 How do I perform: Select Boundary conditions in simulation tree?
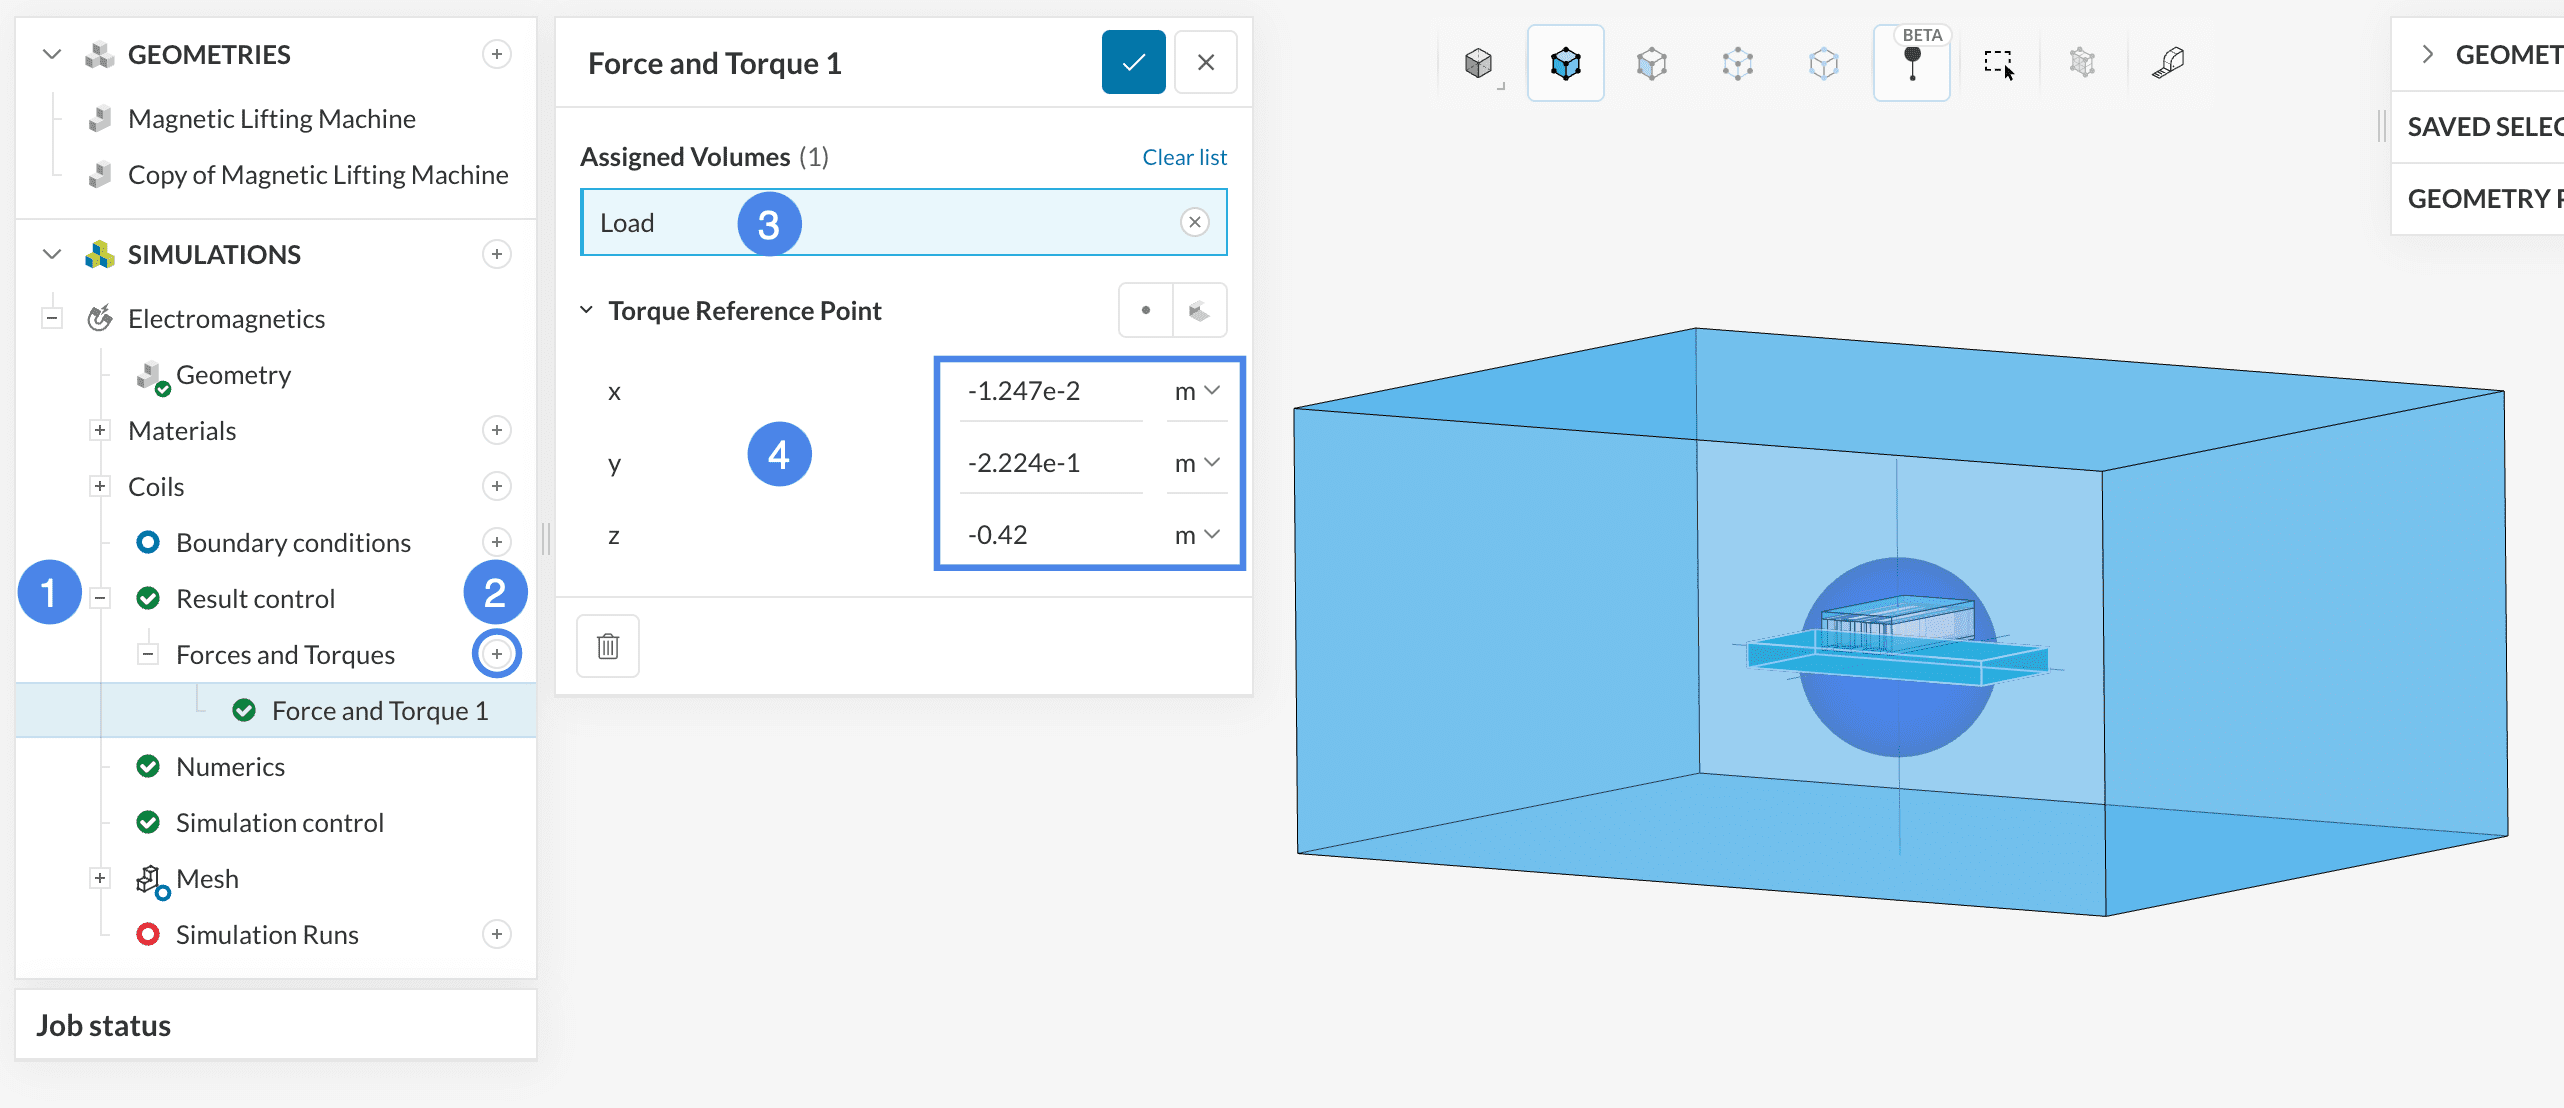coord(293,542)
